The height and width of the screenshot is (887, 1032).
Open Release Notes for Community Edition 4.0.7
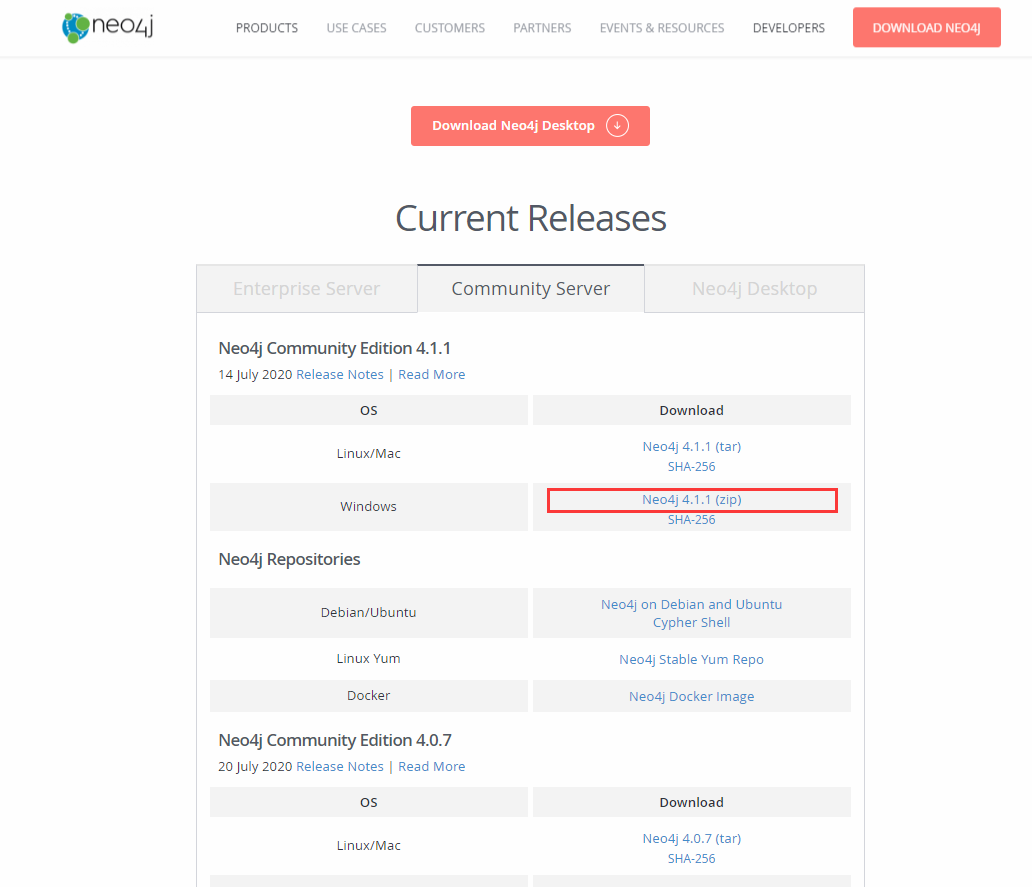340,767
